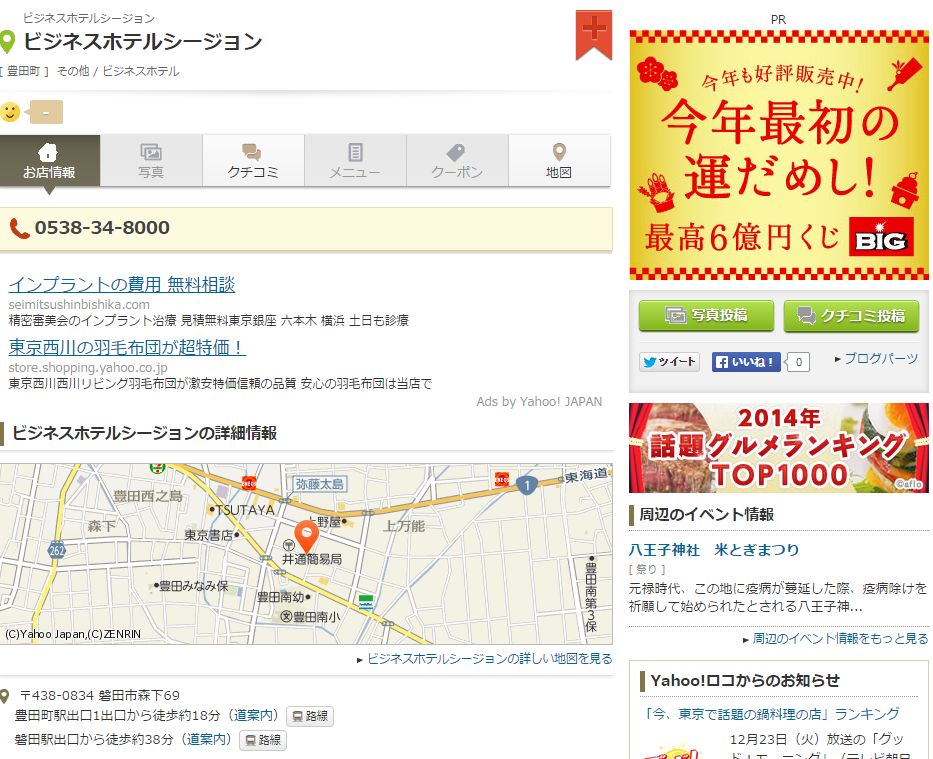Click the address pin icon beside 〒438-0834
Image resolution: width=933 pixels, height=759 pixels.
point(5,695)
